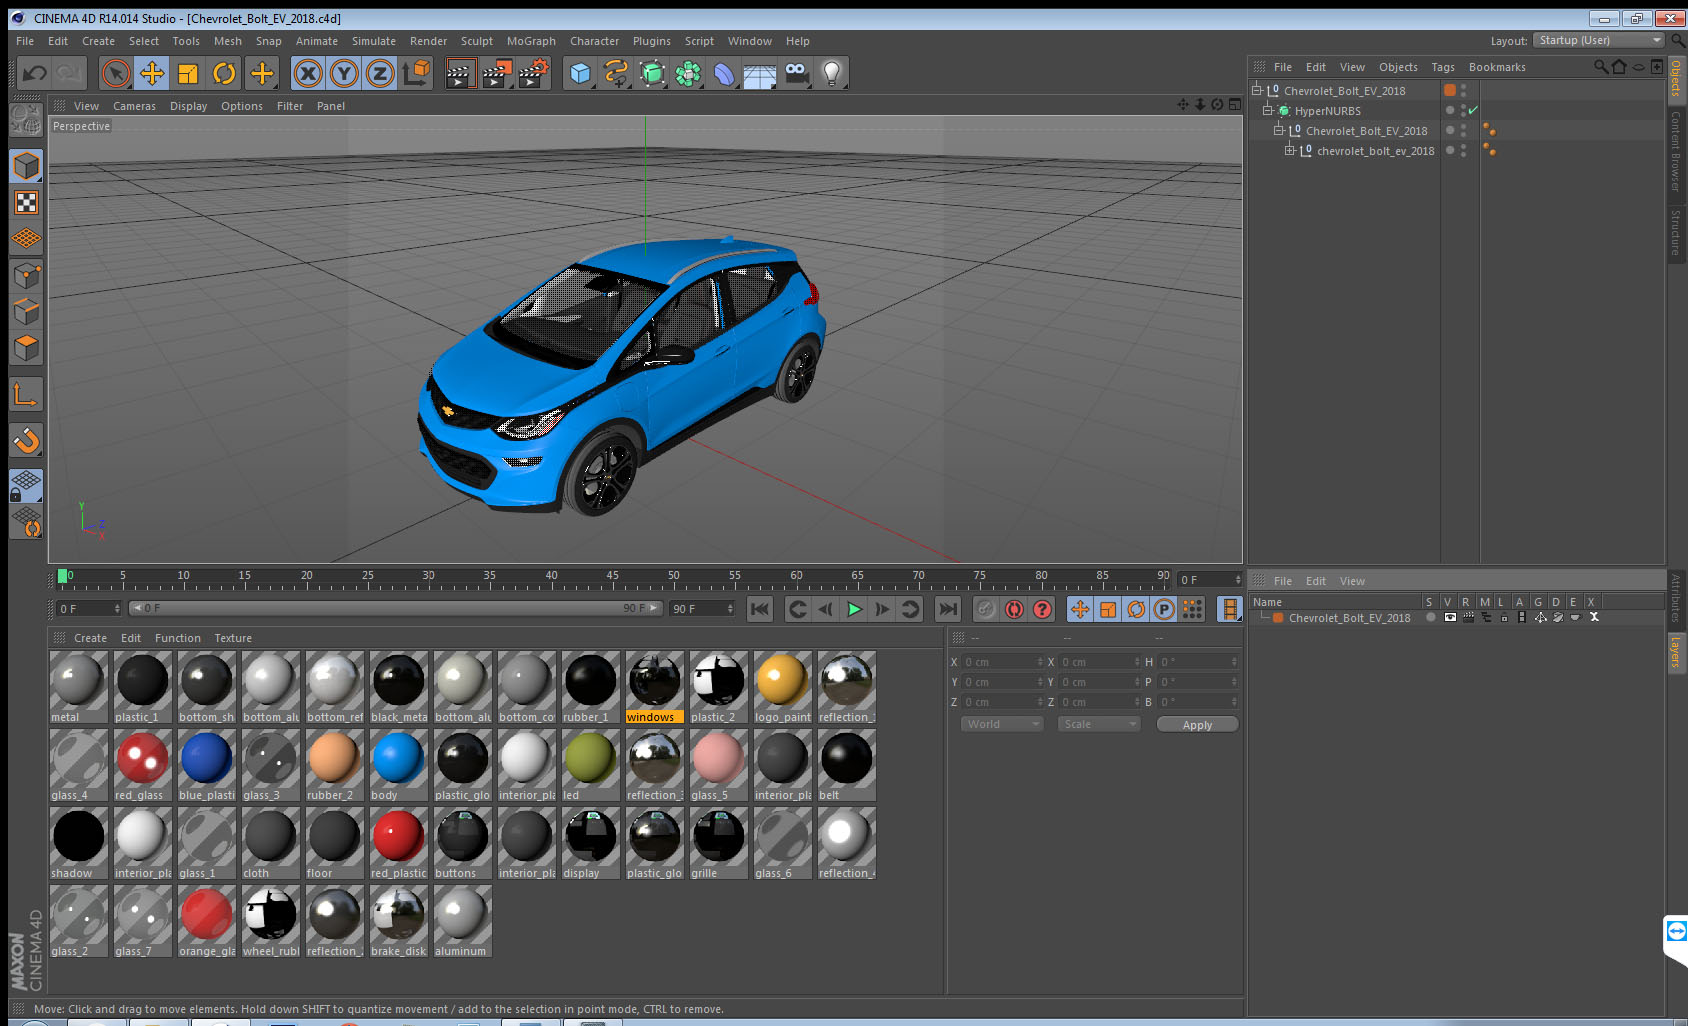This screenshot has height=1026, width=1688.
Task: Collapse the nested Chevrolet_Bolt_EV_2018 null under HyperNURBS
Action: [1278, 130]
